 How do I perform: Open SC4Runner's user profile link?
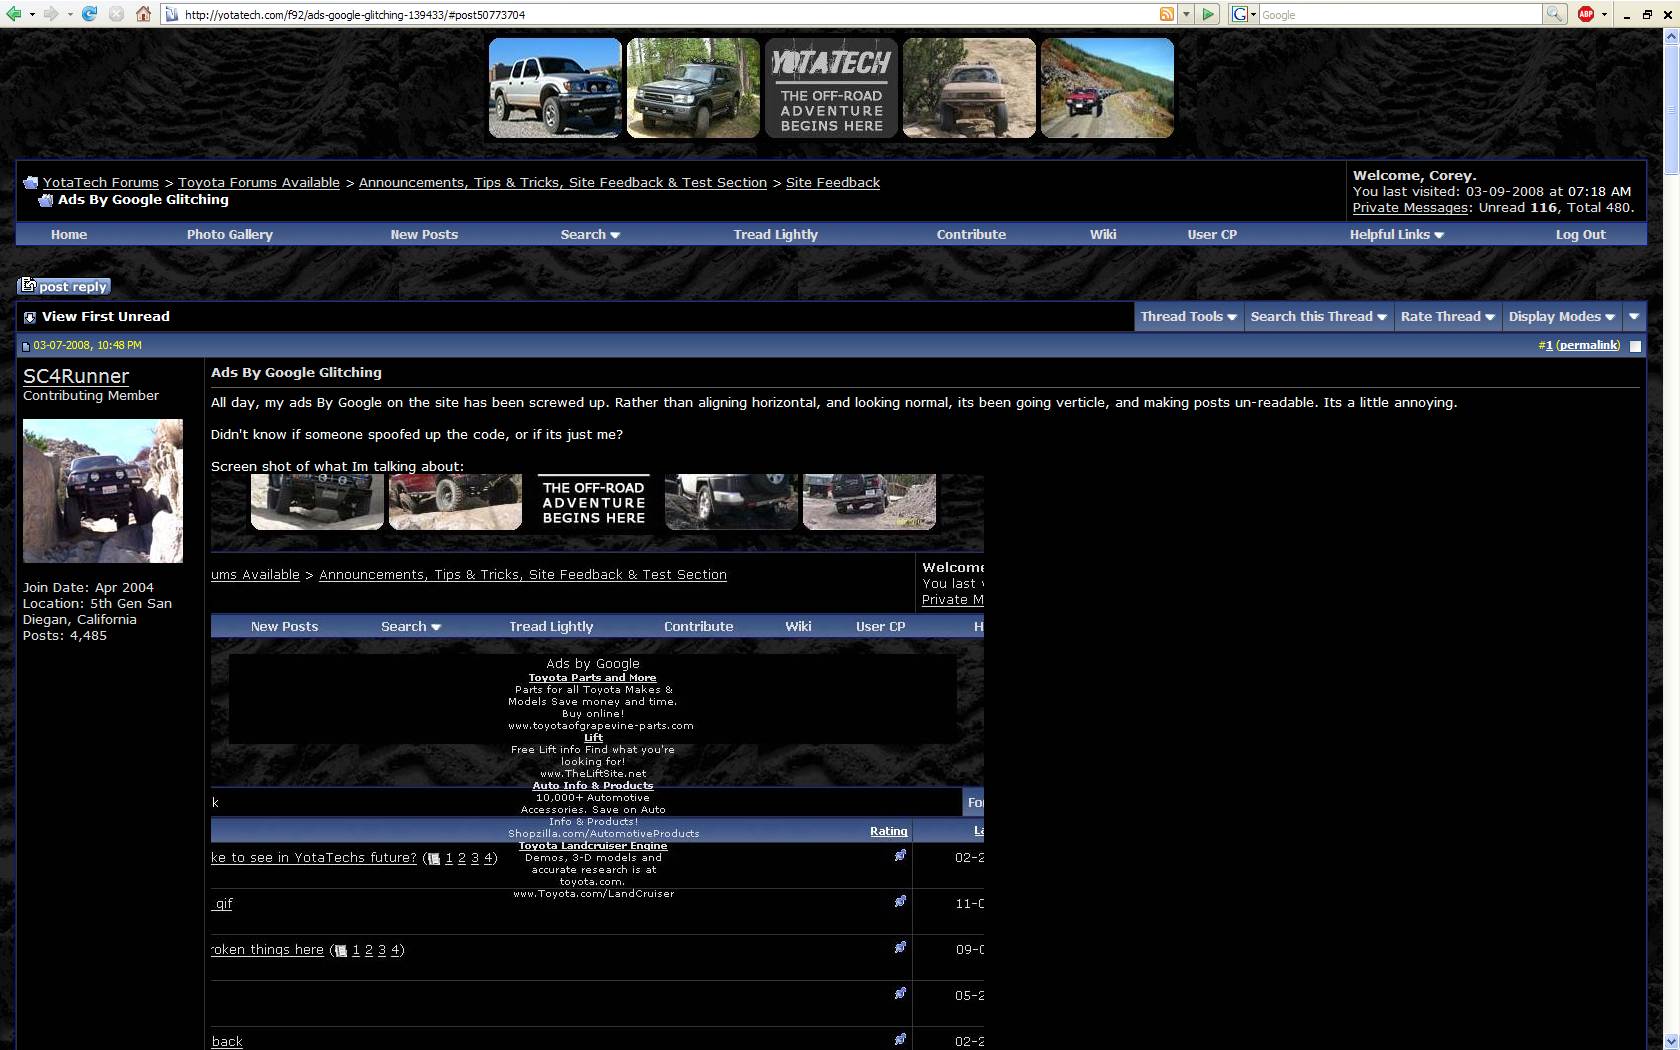(76, 376)
